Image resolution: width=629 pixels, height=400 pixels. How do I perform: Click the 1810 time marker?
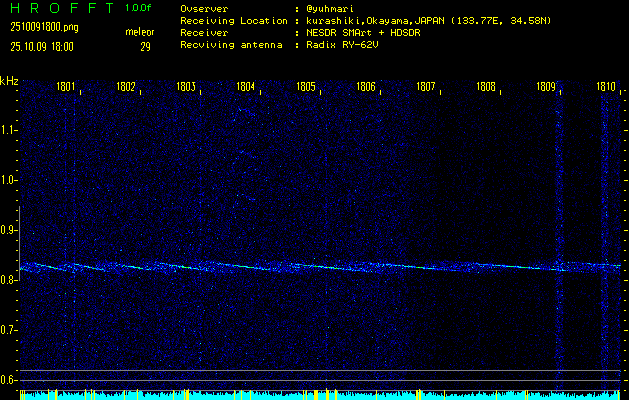coord(606,88)
